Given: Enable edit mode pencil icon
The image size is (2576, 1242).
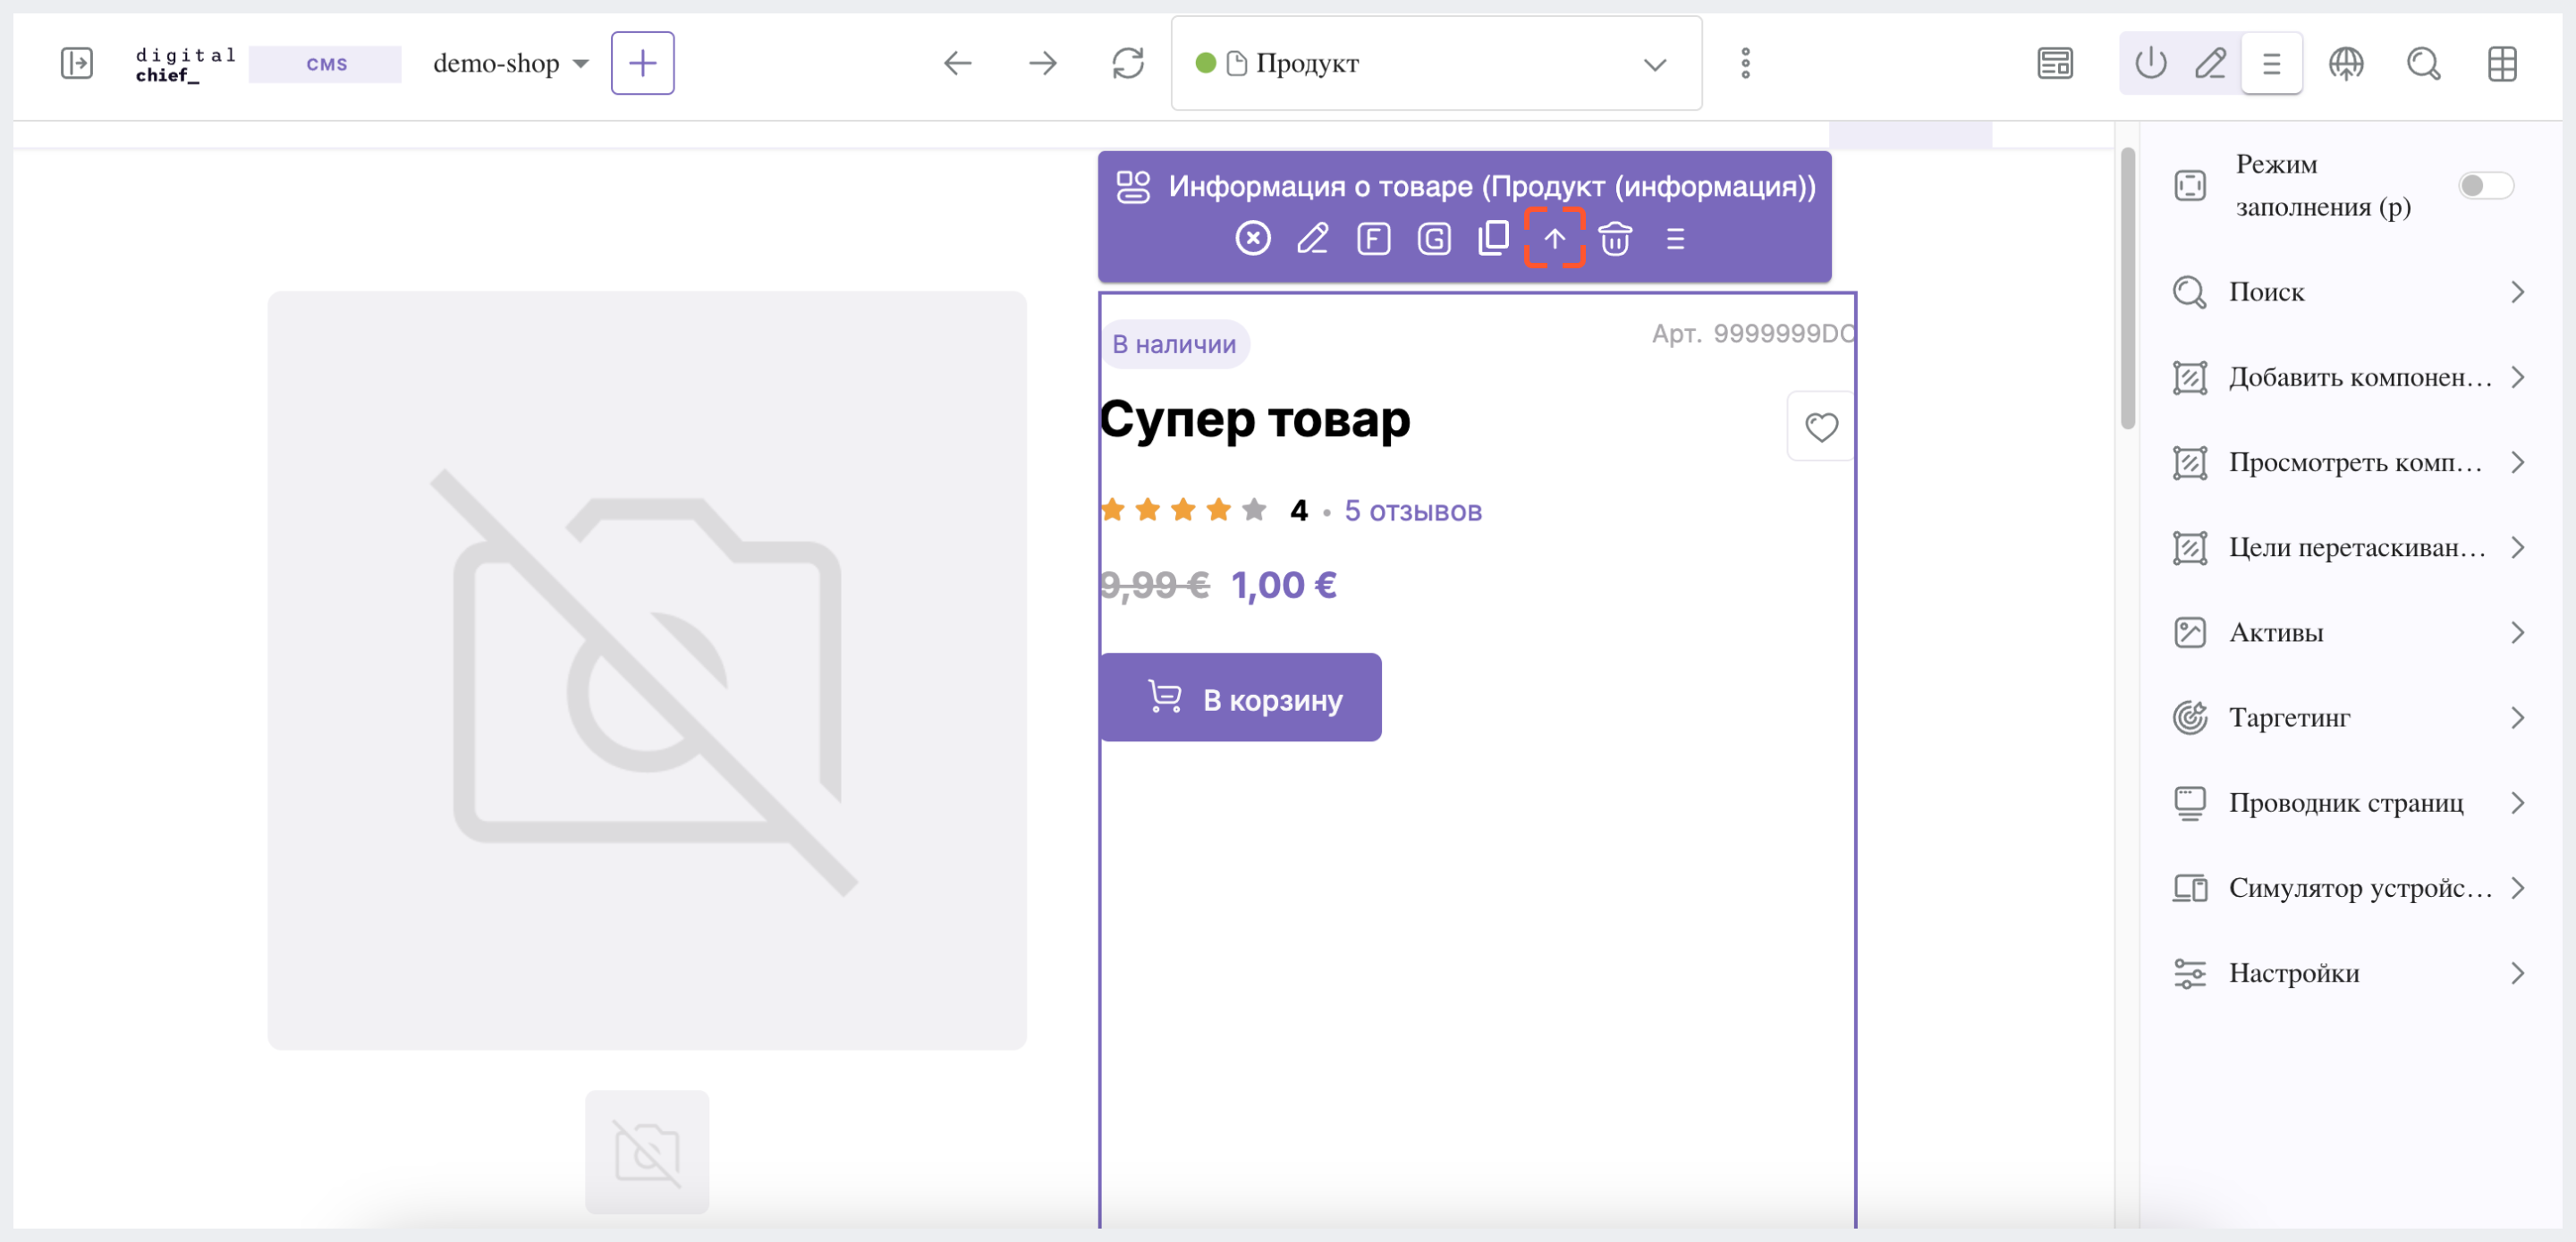Looking at the screenshot, I should click(2209, 63).
